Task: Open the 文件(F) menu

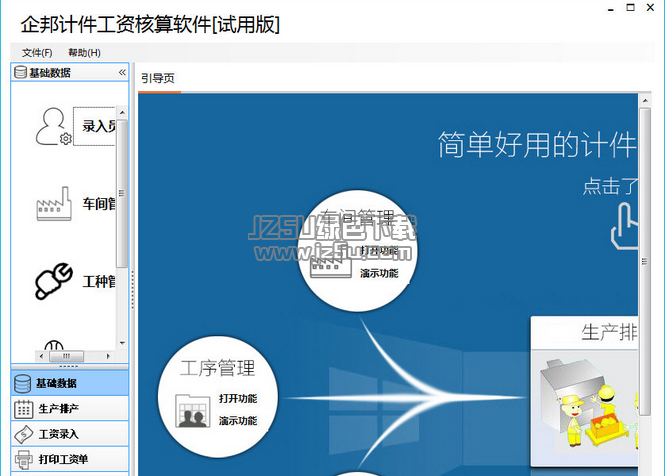Action: [37, 53]
